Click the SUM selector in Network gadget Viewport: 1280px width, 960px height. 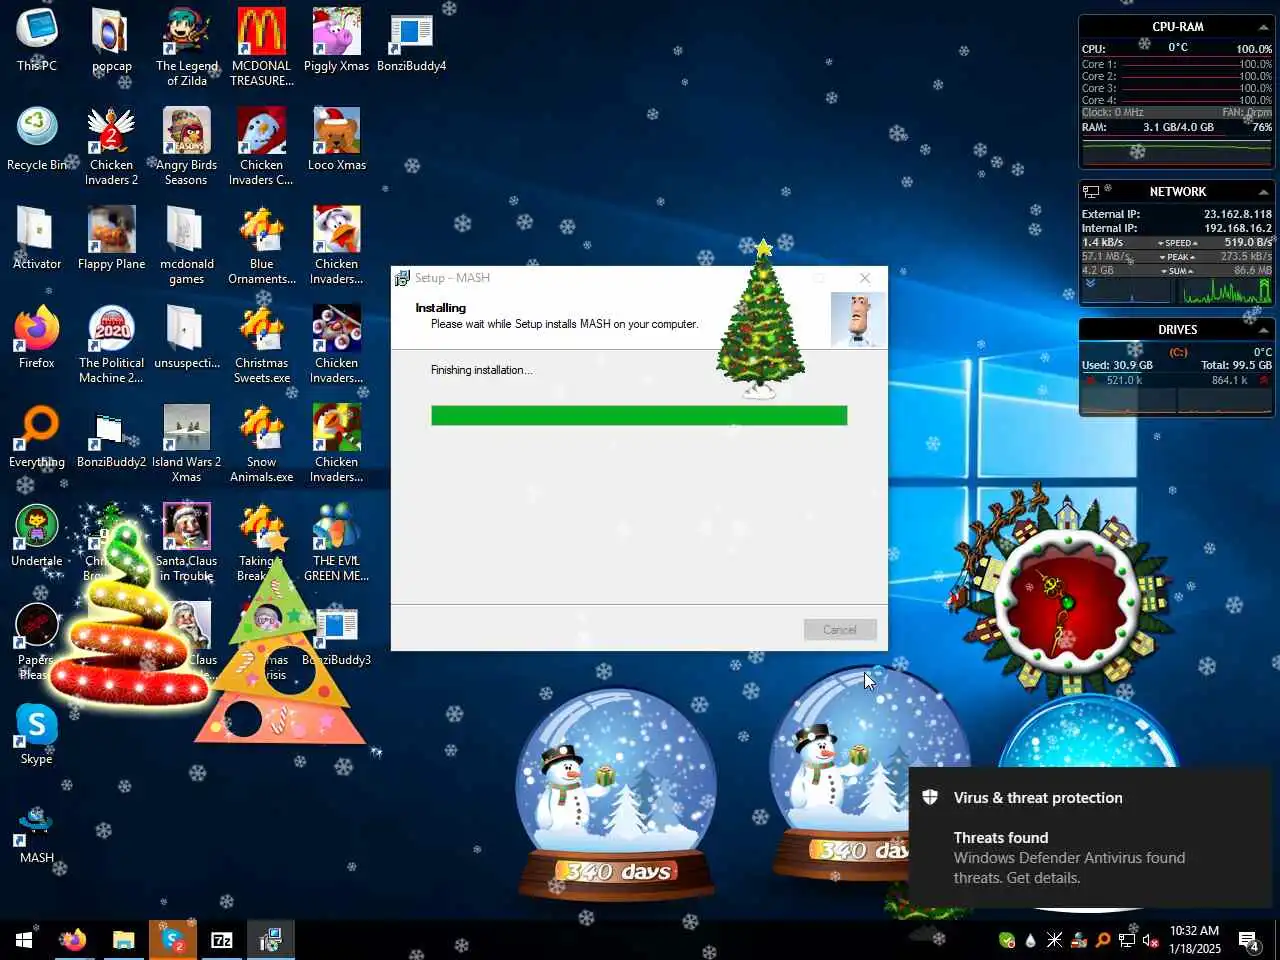(x=1177, y=271)
